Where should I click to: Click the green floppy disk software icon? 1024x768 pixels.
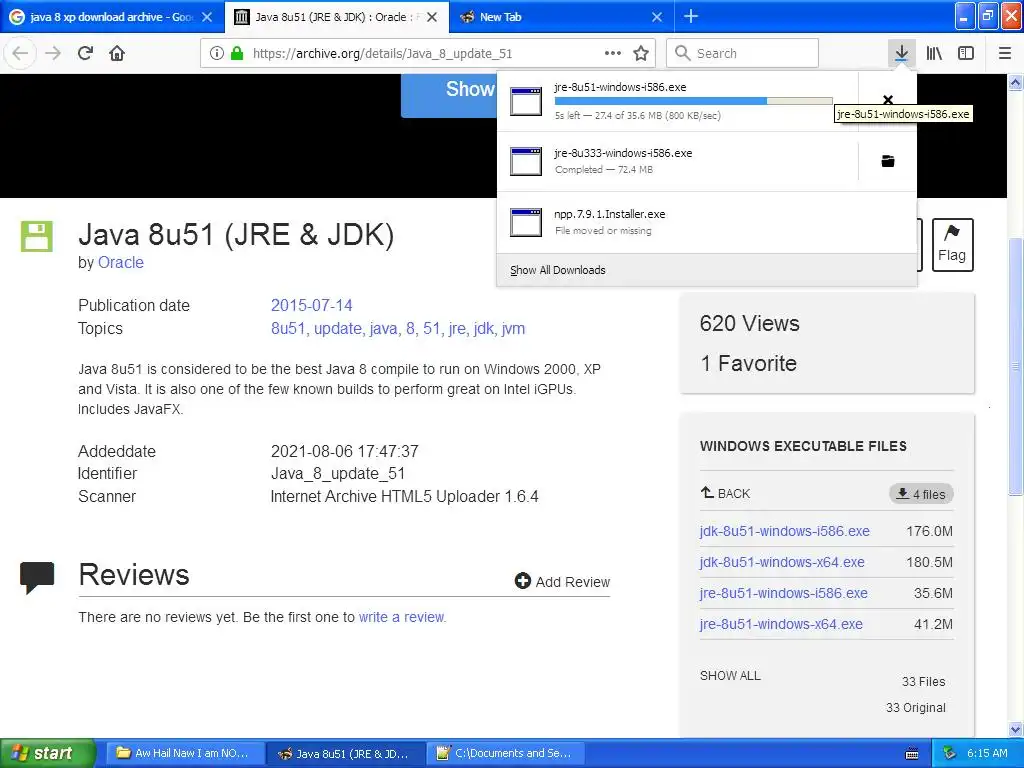pyautogui.click(x=37, y=236)
